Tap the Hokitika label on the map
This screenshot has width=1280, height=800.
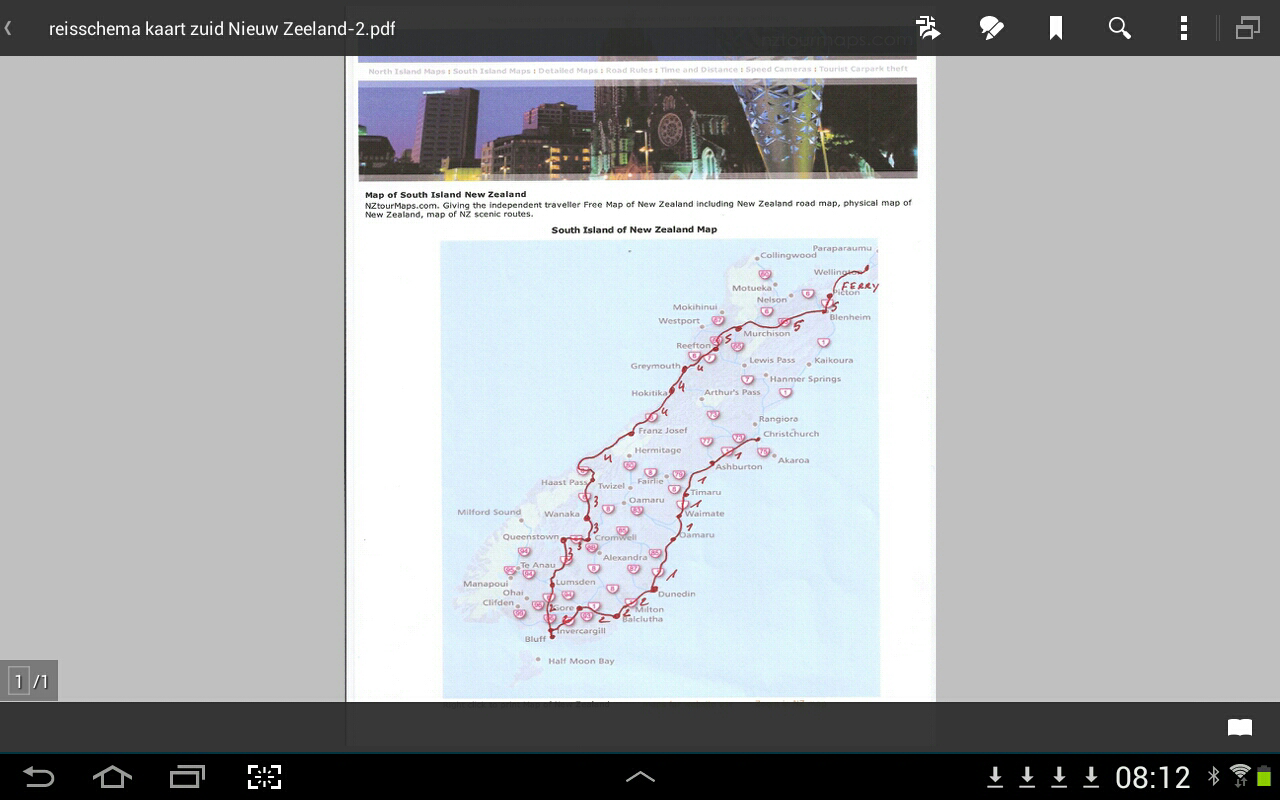tap(649, 394)
